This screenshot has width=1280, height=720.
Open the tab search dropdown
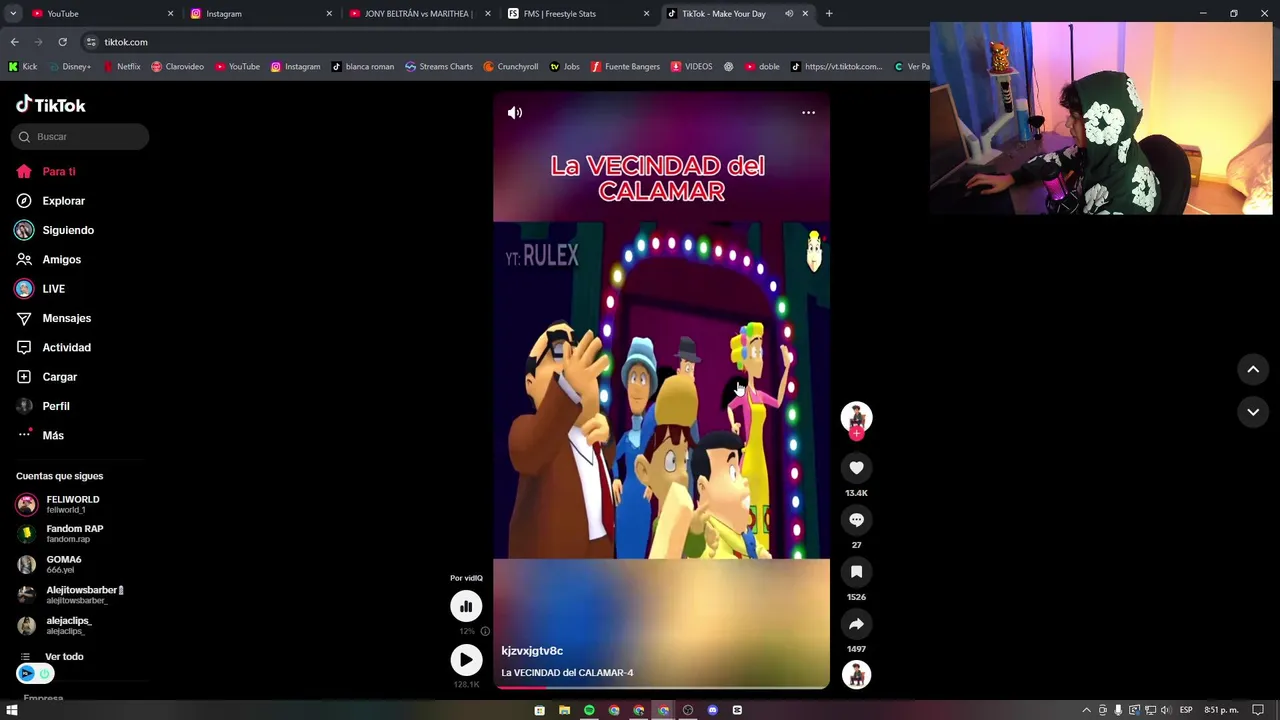pyautogui.click(x=13, y=14)
